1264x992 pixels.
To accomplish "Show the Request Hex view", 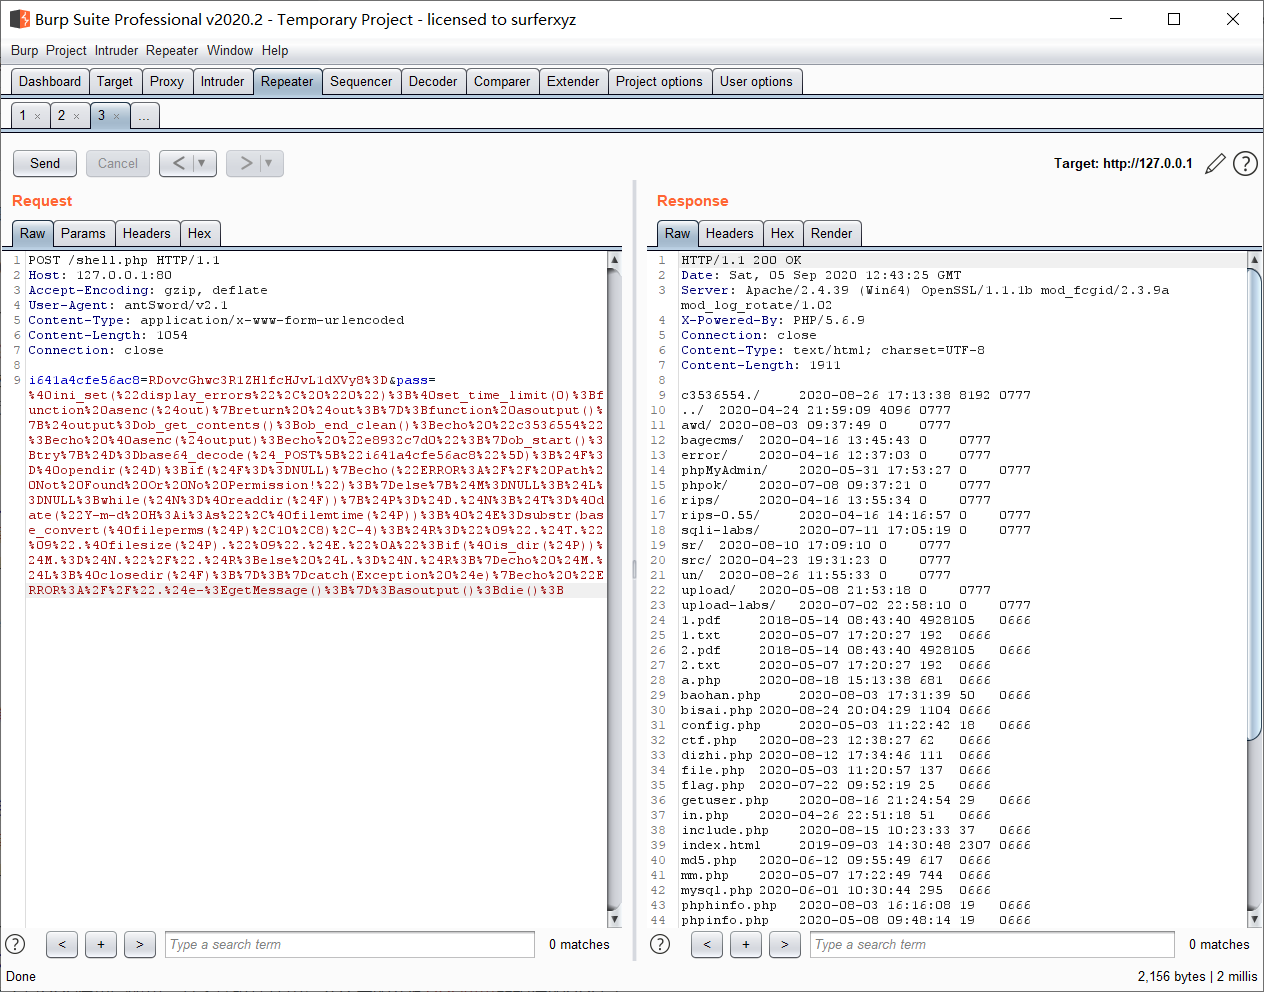I will (x=200, y=234).
